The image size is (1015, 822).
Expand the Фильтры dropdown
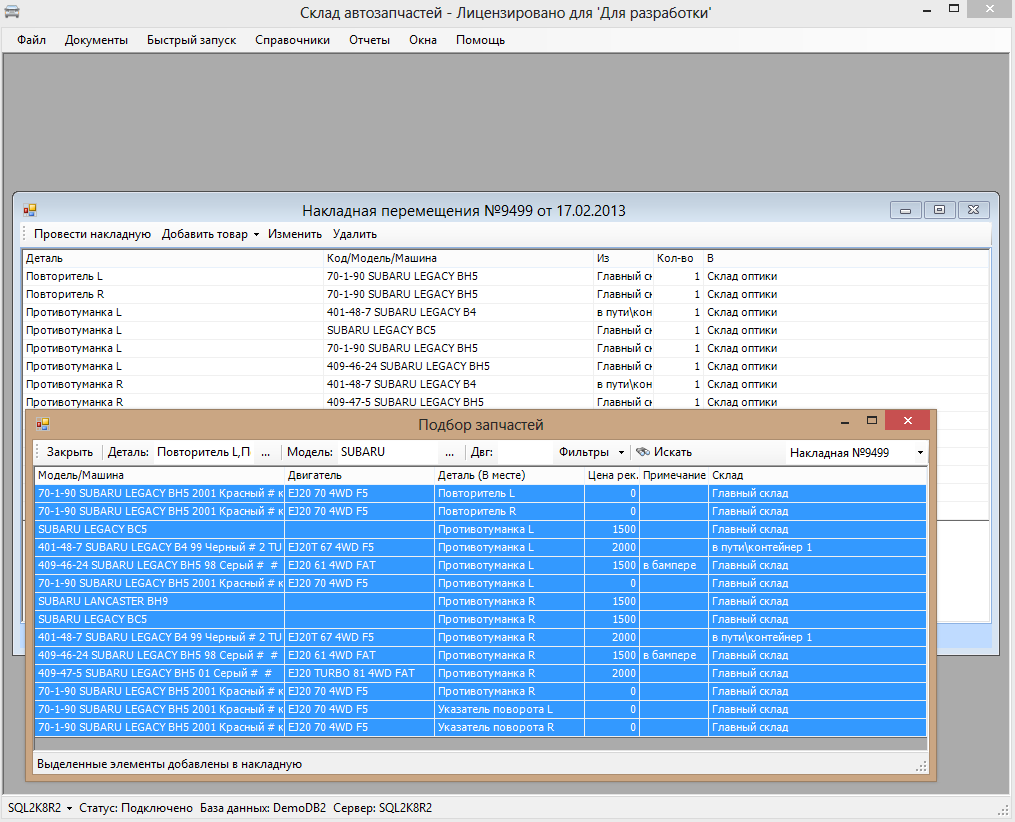592,452
